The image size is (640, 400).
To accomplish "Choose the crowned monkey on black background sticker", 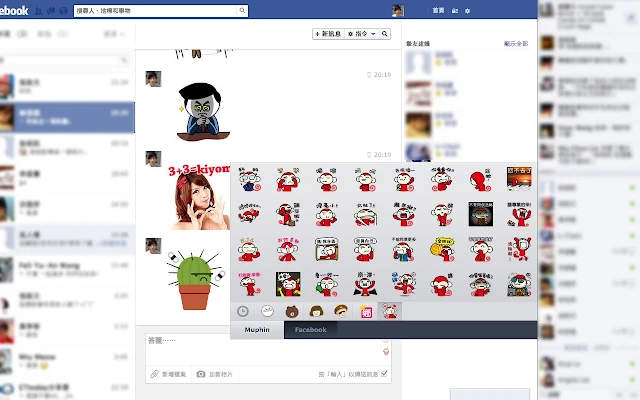I will click(x=288, y=284).
